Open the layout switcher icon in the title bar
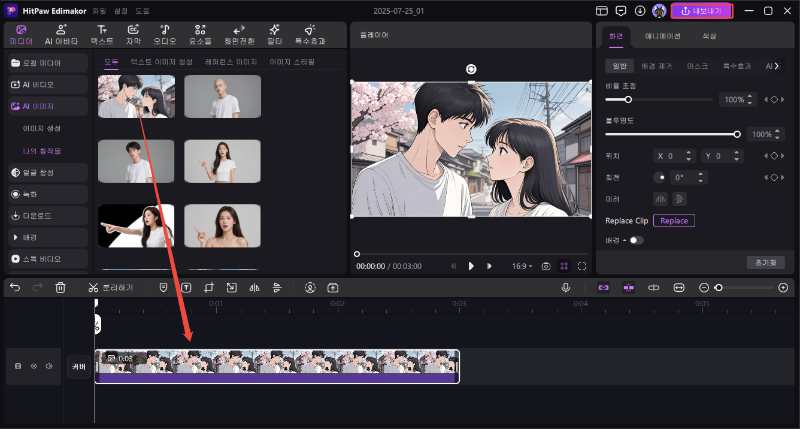The image size is (800, 429). pos(602,11)
